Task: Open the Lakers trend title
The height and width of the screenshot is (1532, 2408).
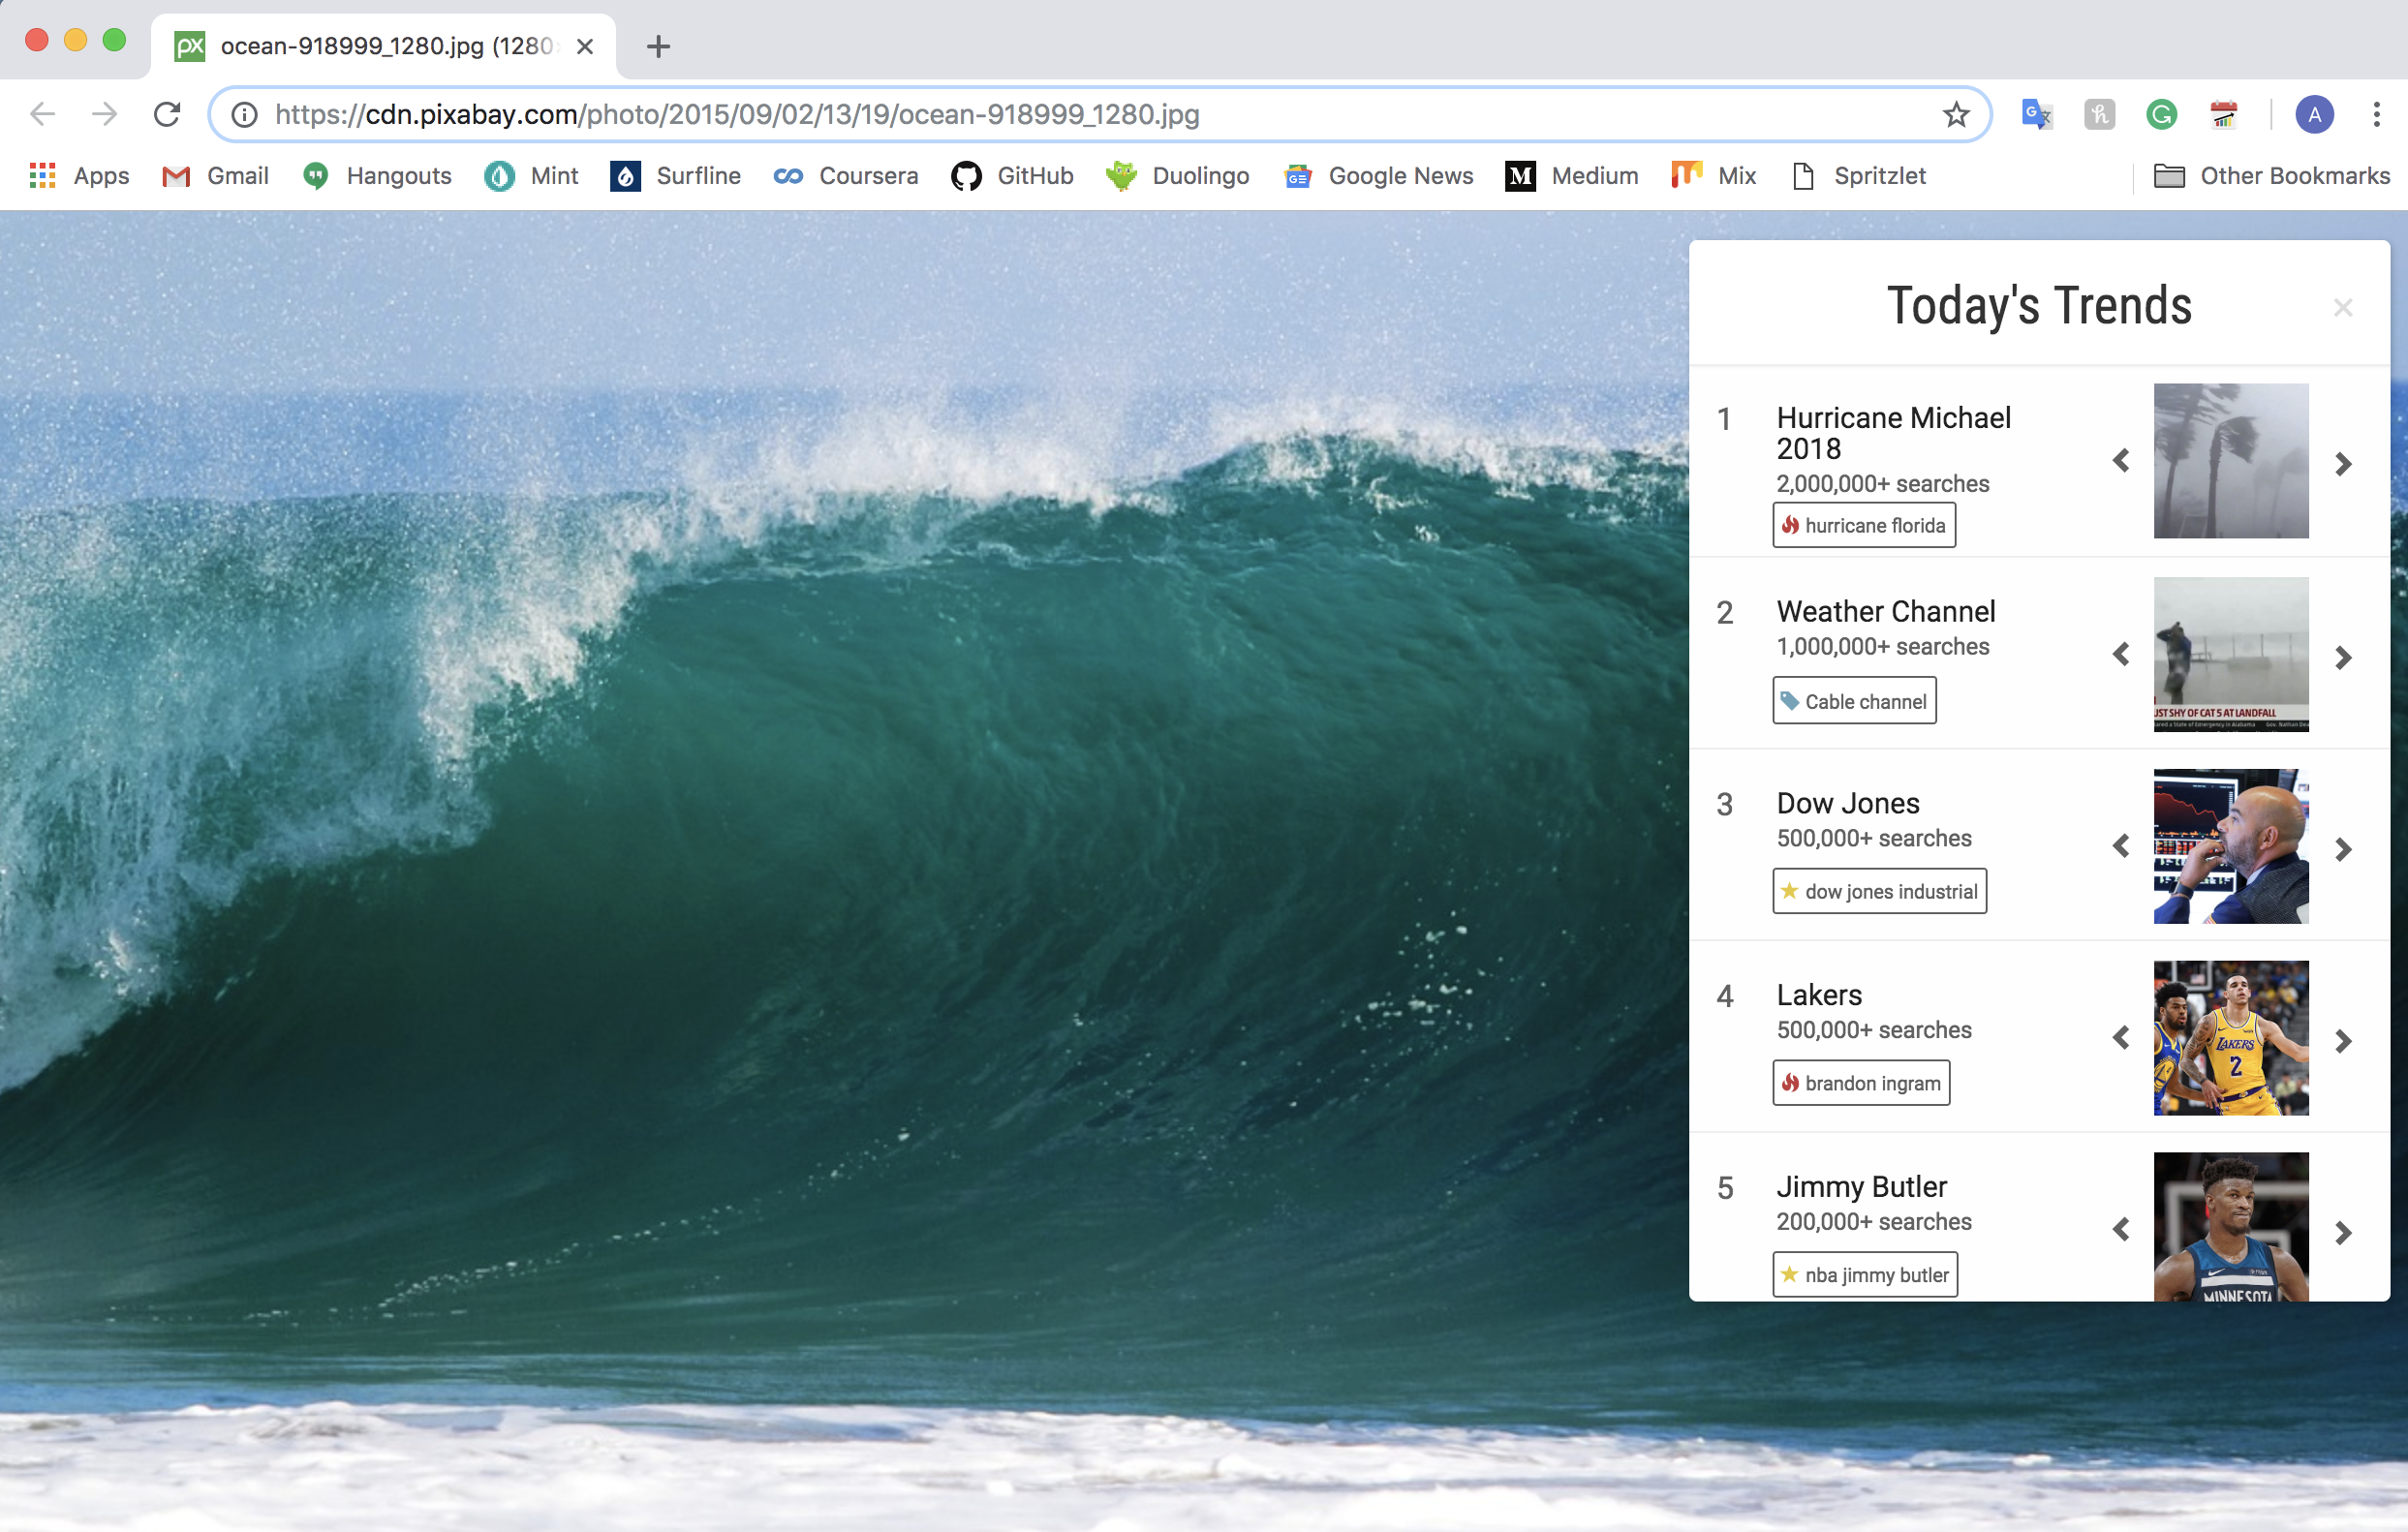Action: 1819,995
